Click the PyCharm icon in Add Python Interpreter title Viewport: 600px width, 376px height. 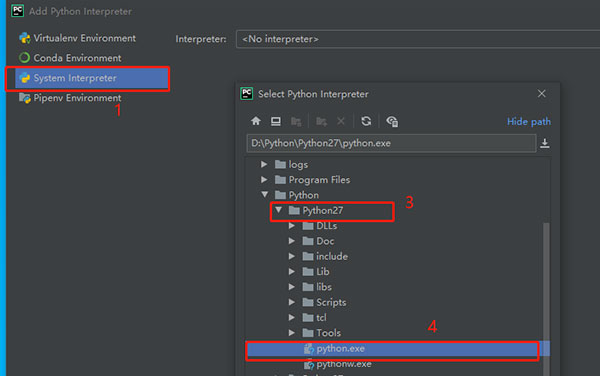coord(18,11)
